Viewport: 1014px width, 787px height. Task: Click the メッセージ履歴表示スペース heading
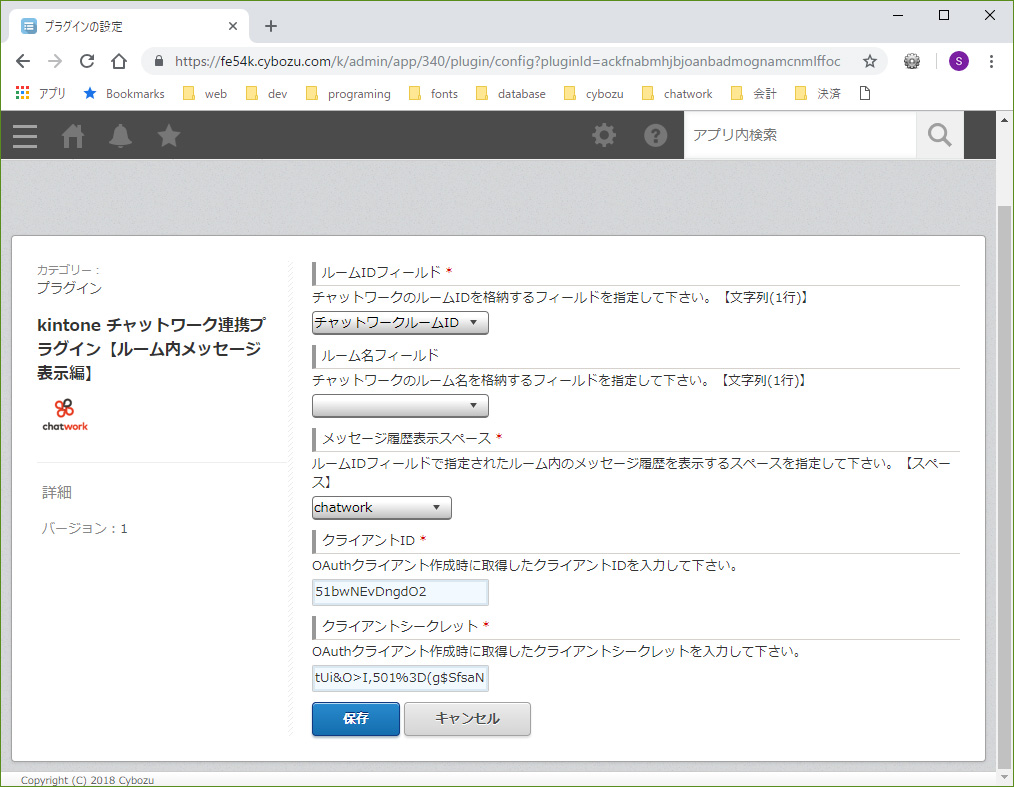407,438
